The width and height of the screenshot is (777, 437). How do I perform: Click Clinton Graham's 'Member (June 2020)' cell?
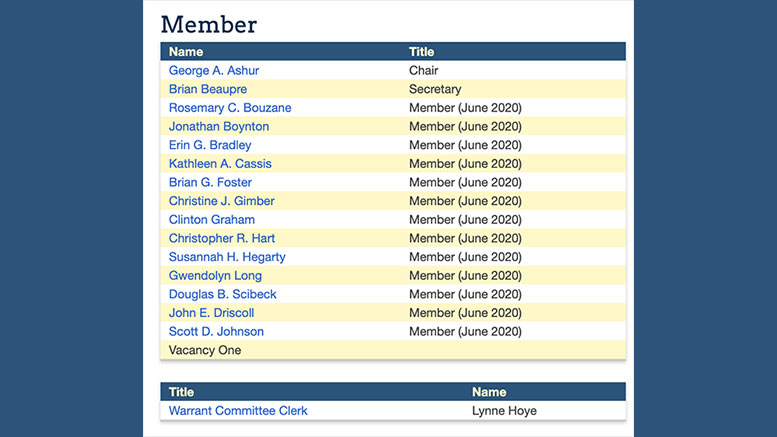(x=465, y=219)
